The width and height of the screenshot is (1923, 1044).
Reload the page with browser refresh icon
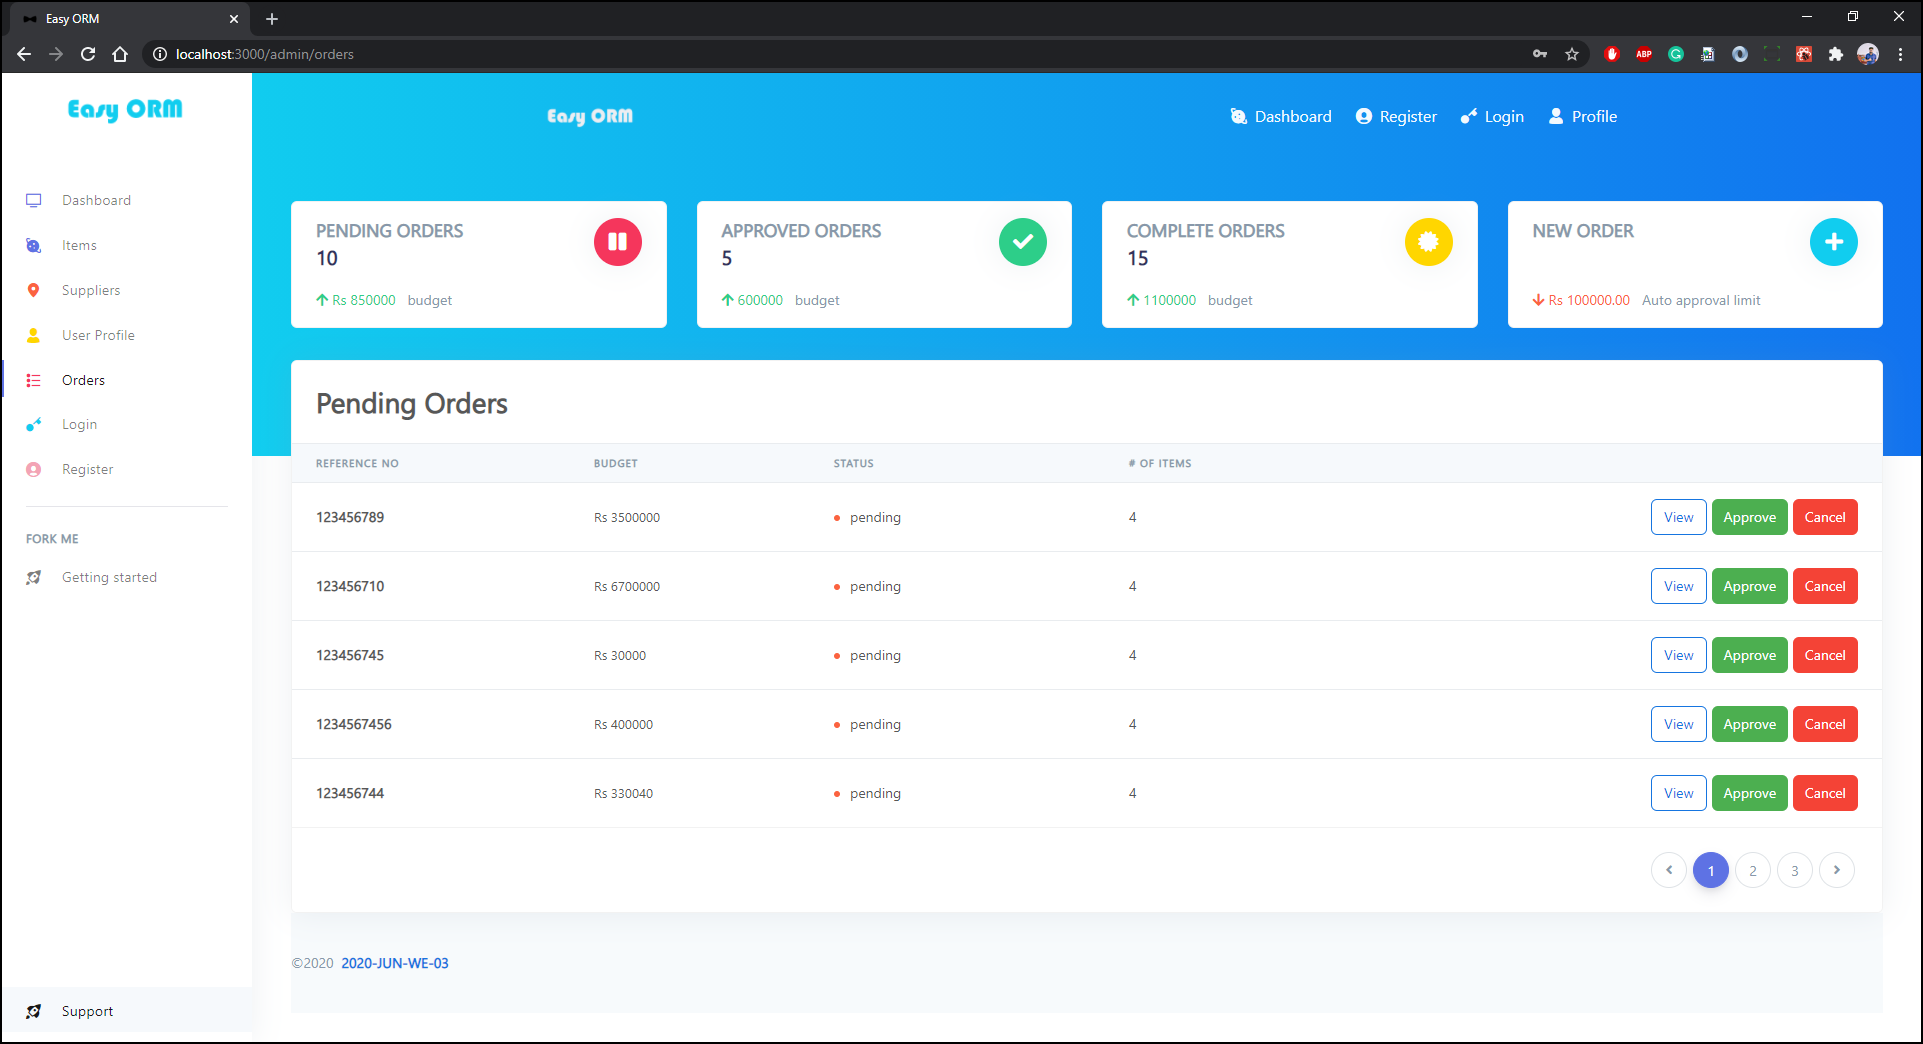point(88,54)
